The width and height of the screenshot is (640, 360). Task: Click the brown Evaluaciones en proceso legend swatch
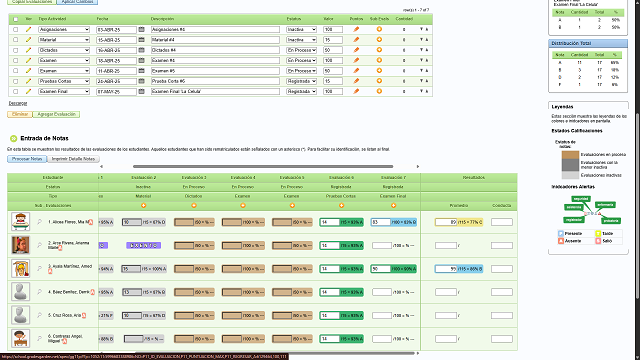(570, 155)
